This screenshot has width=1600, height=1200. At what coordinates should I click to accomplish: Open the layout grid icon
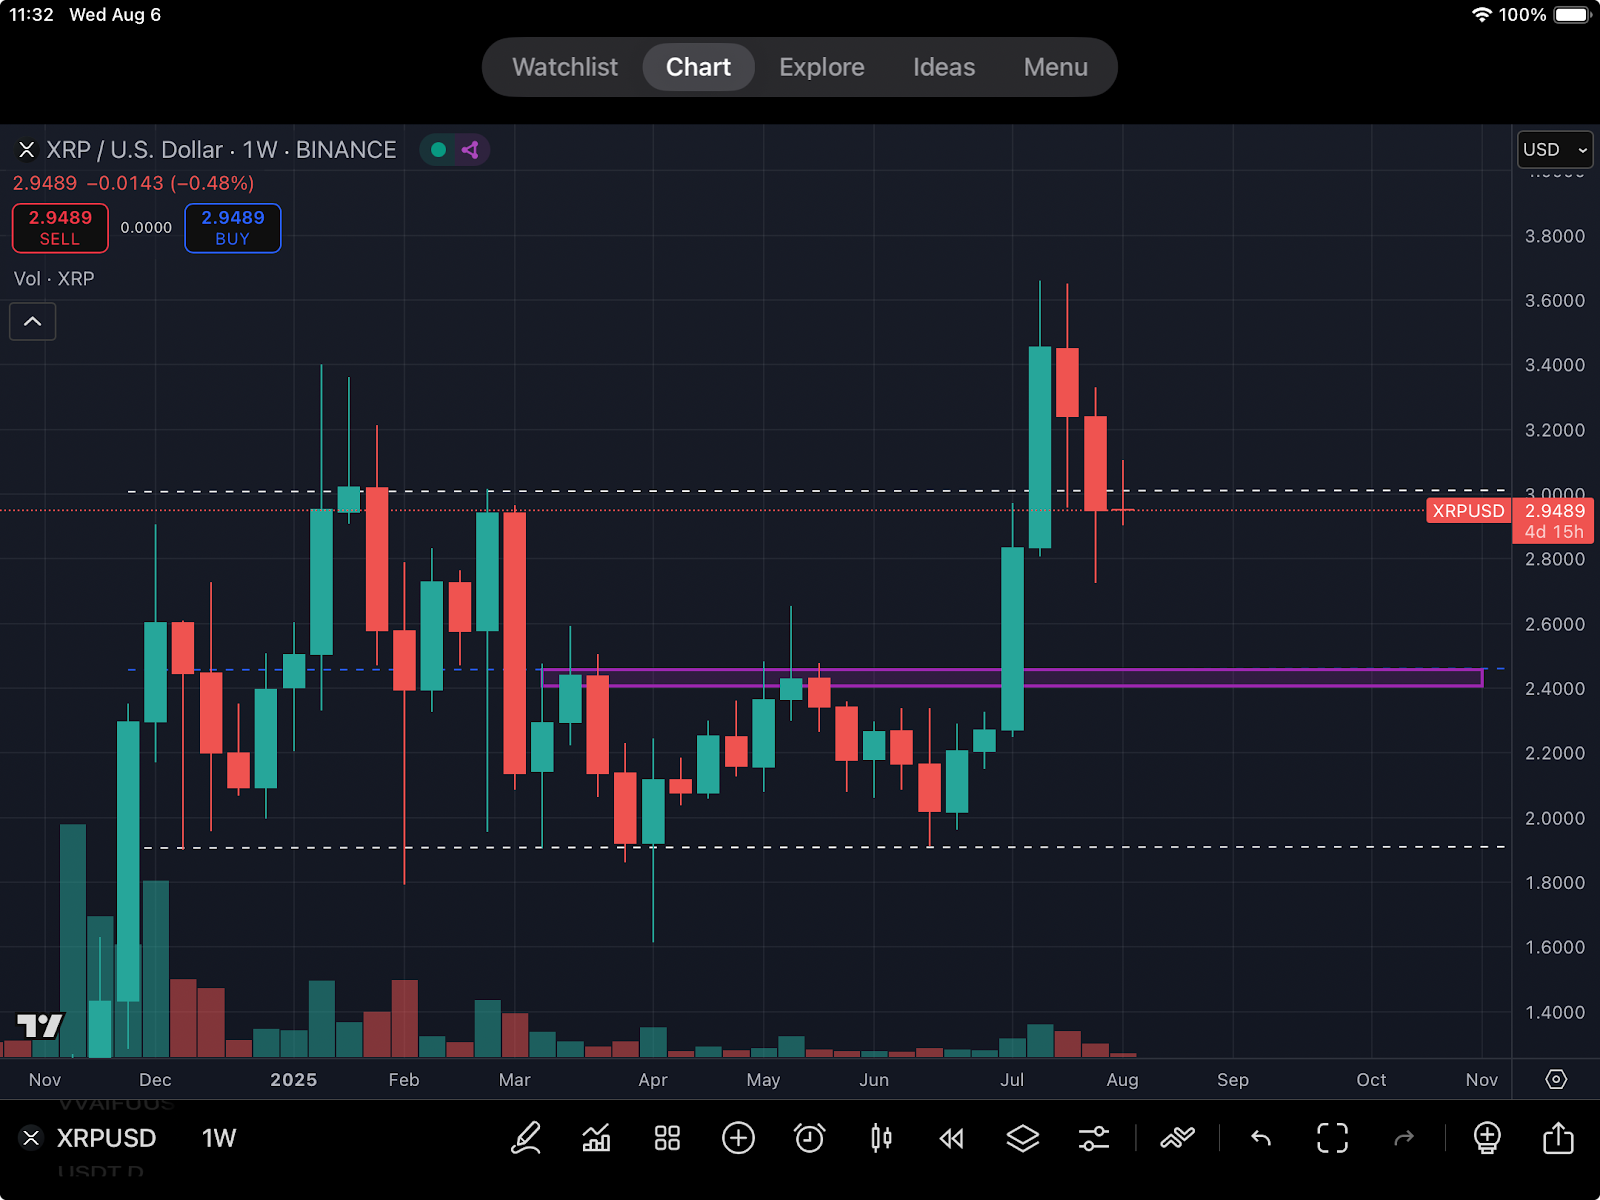pyautogui.click(x=667, y=1138)
